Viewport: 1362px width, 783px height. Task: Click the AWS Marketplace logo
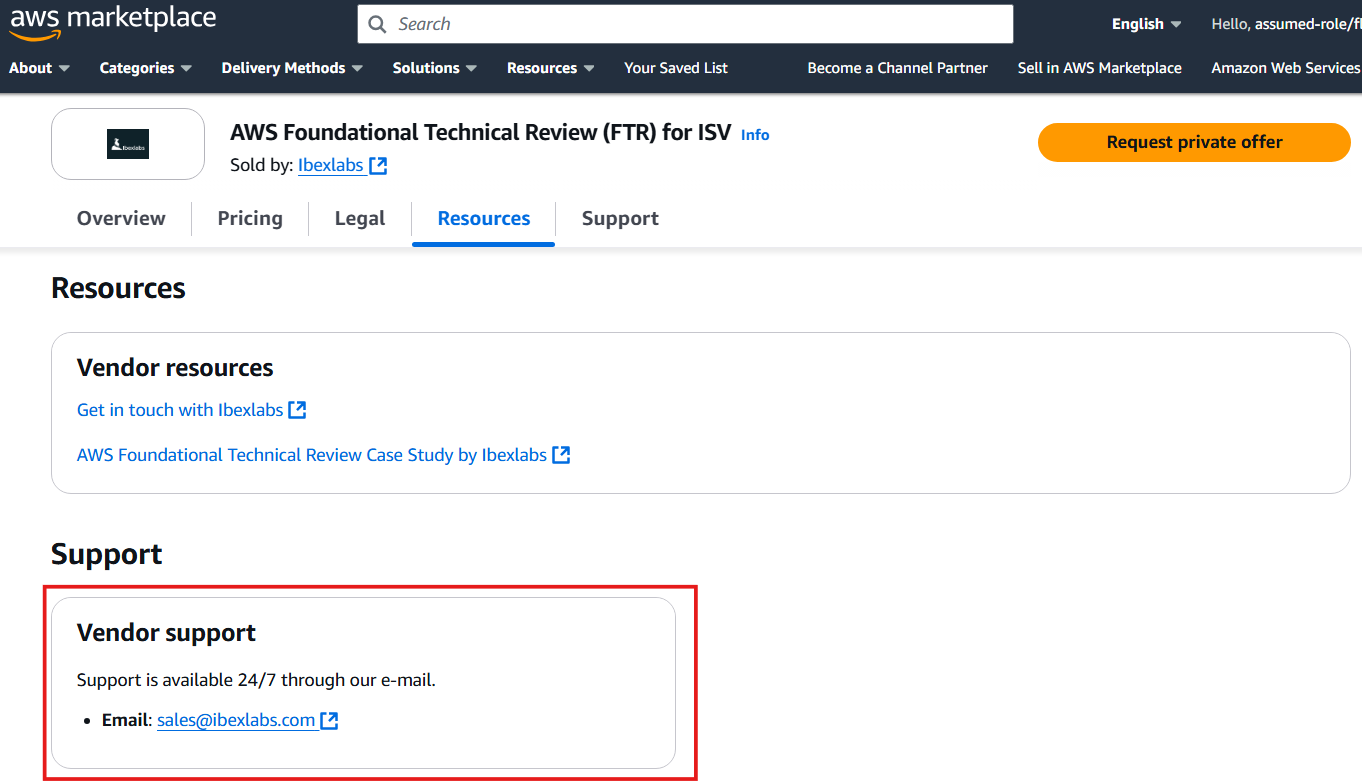[x=112, y=22]
